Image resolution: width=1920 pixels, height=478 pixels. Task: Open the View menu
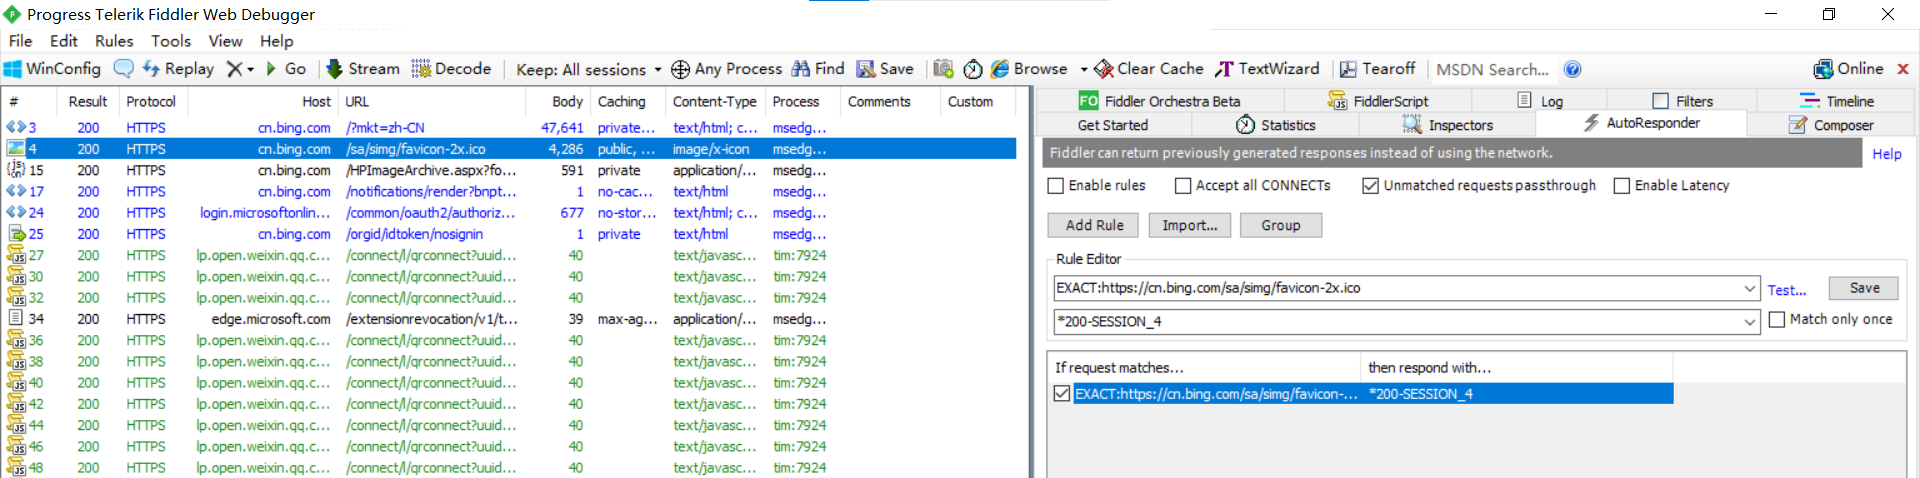click(225, 41)
